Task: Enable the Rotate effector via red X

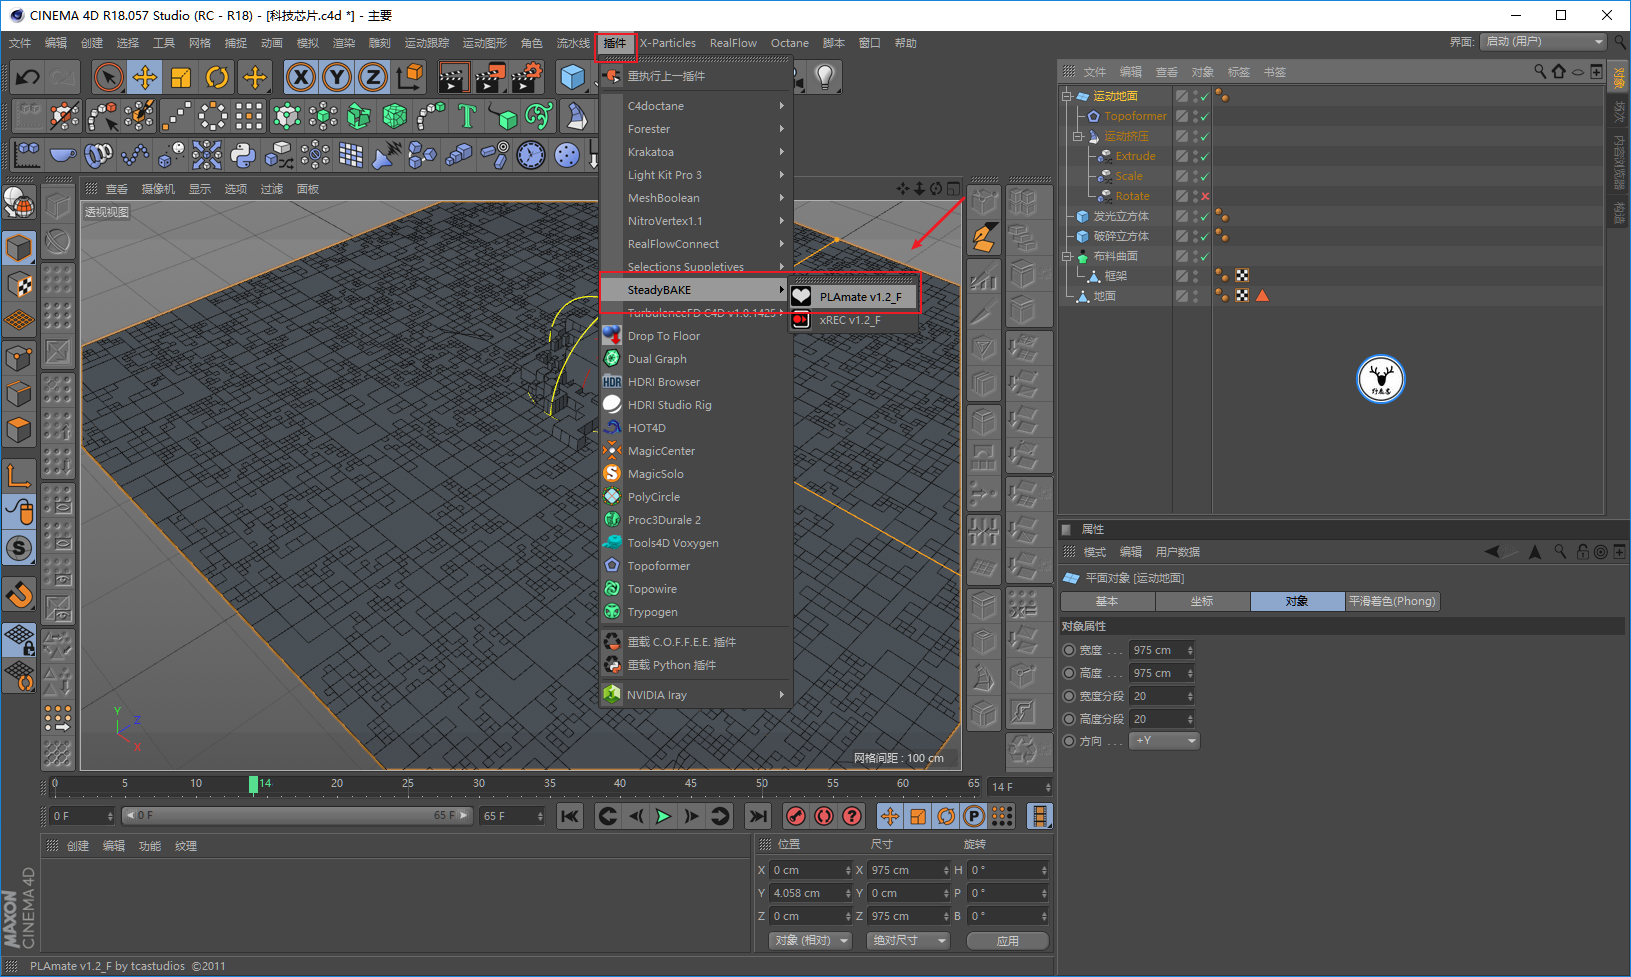Action: pyautogui.click(x=1205, y=196)
